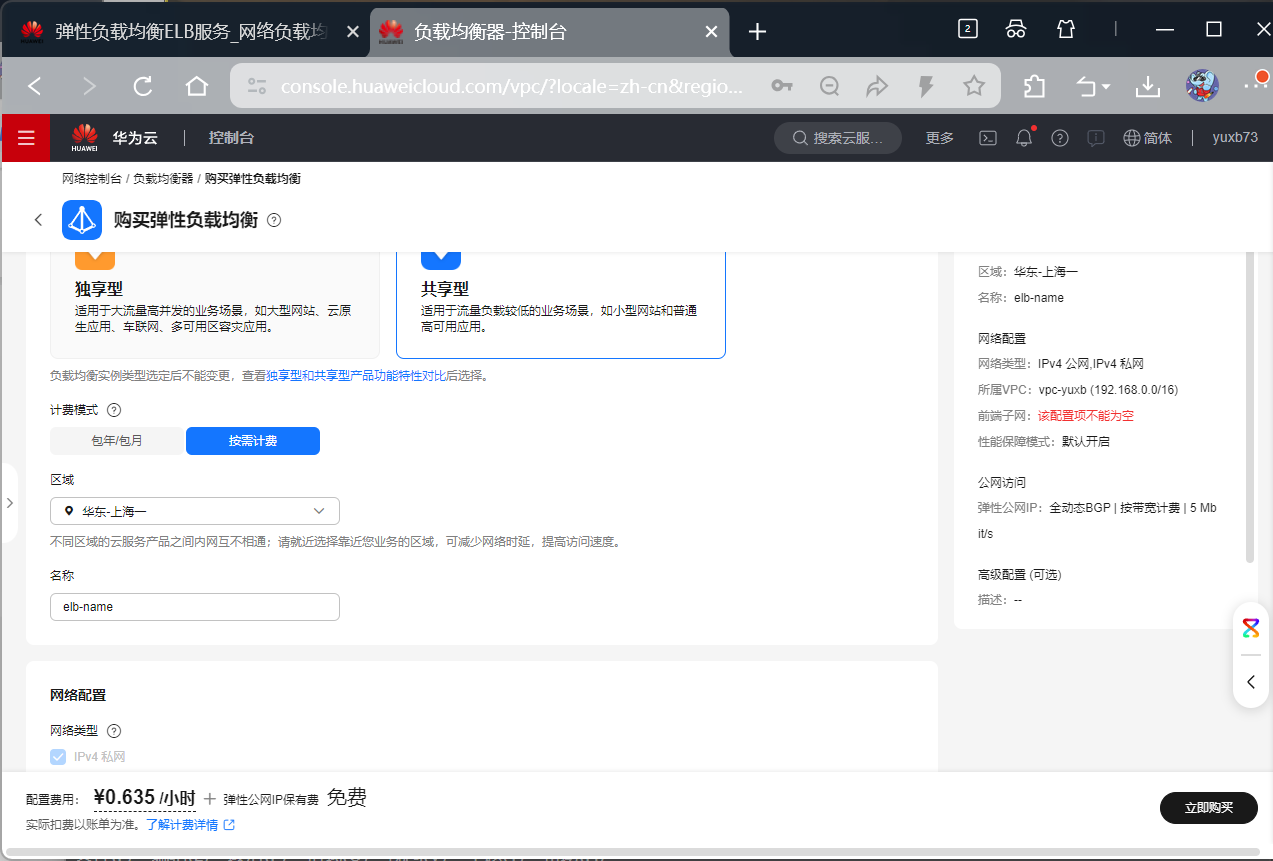Go back with the page-title arrow
Viewport: 1273px width, 861px height.
(38, 220)
